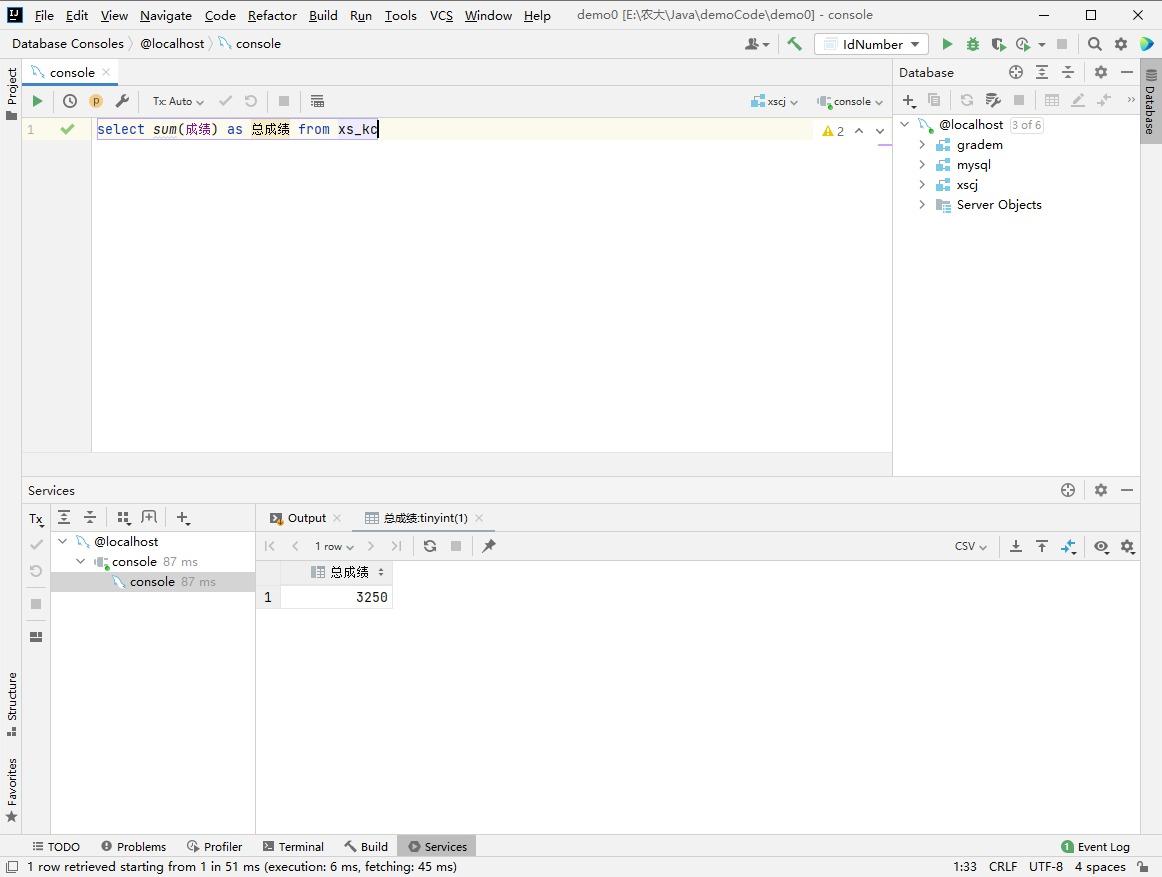Open the Tx: Auto transaction dropdown

pyautogui.click(x=178, y=101)
